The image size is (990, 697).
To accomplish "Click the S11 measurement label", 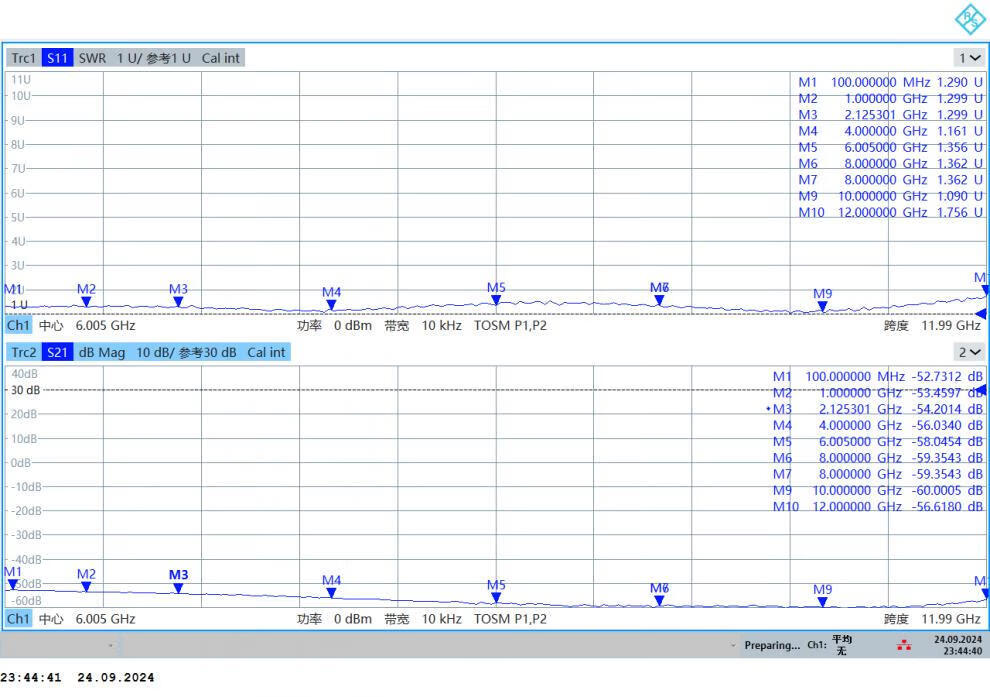I will [57, 58].
